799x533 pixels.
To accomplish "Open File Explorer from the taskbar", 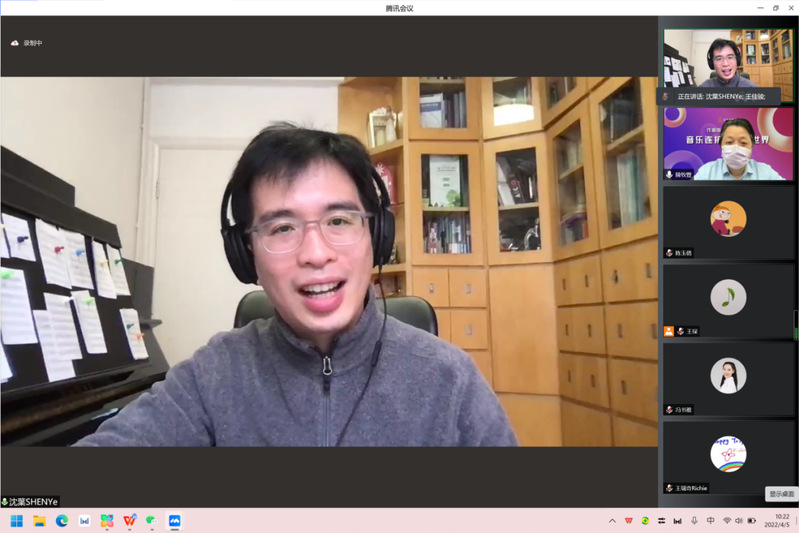I will point(40,521).
